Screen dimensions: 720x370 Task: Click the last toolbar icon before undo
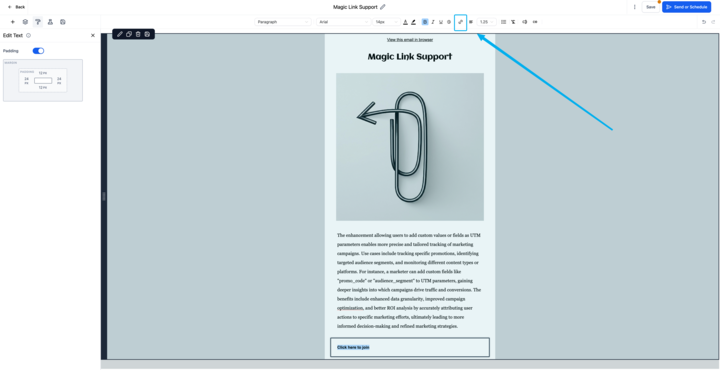click(535, 22)
